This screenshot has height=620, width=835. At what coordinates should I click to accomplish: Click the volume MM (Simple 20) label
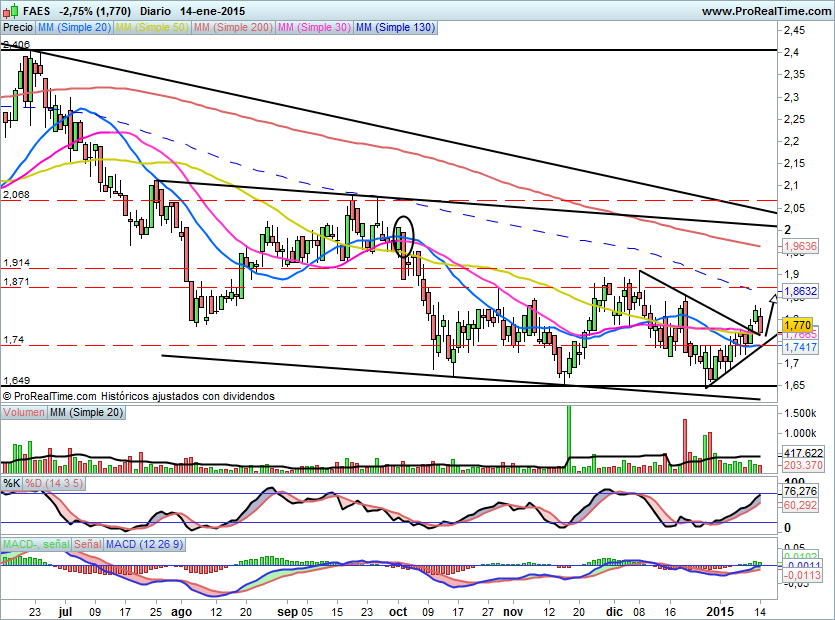coord(88,412)
